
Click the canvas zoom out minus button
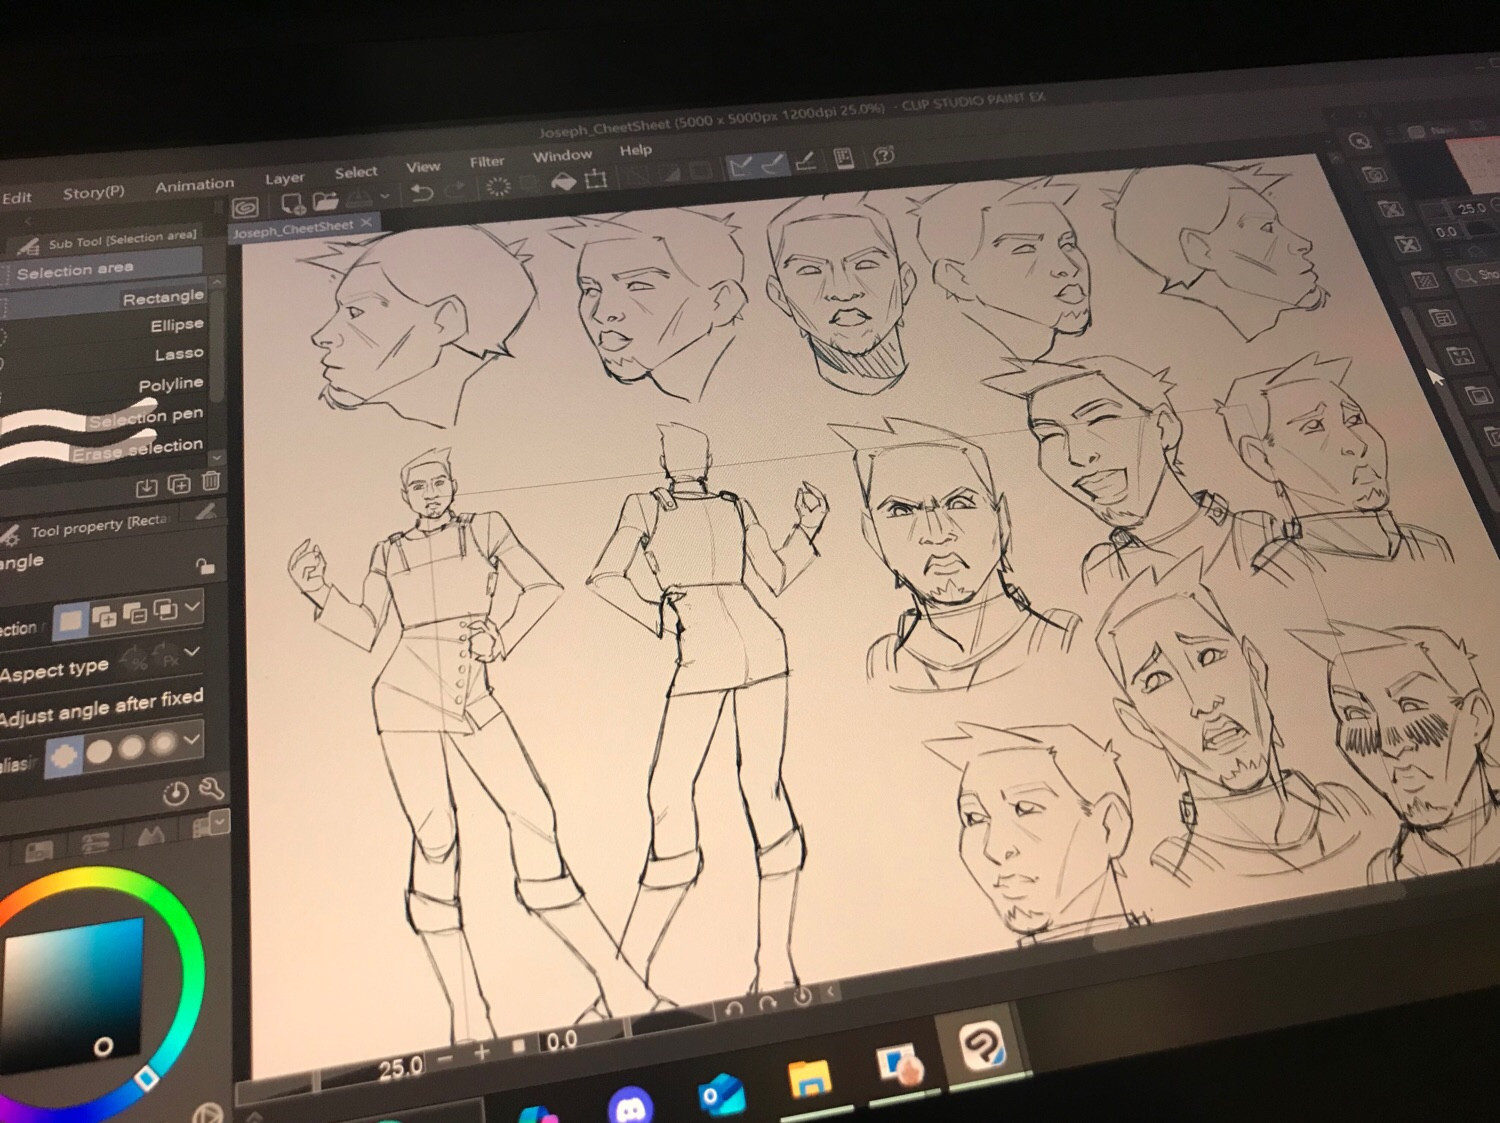coord(446,1057)
